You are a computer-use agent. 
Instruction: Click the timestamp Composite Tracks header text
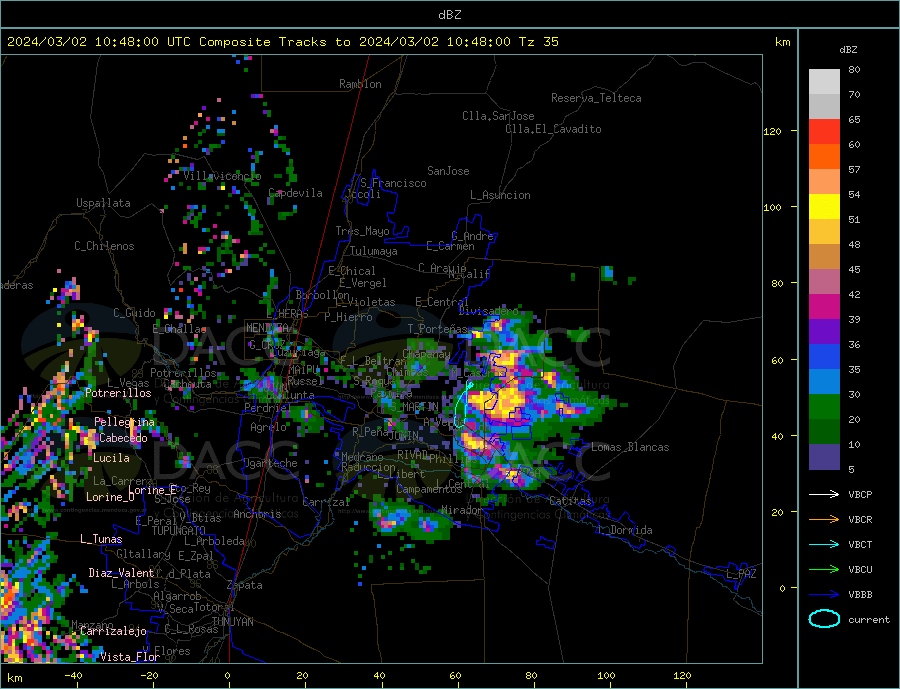[x=283, y=42]
